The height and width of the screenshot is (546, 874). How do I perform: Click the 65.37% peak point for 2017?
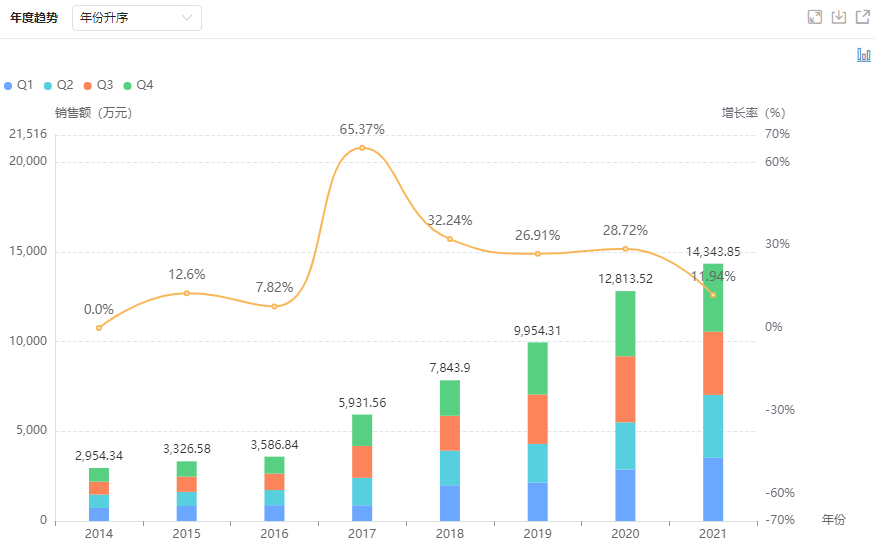[362, 148]
